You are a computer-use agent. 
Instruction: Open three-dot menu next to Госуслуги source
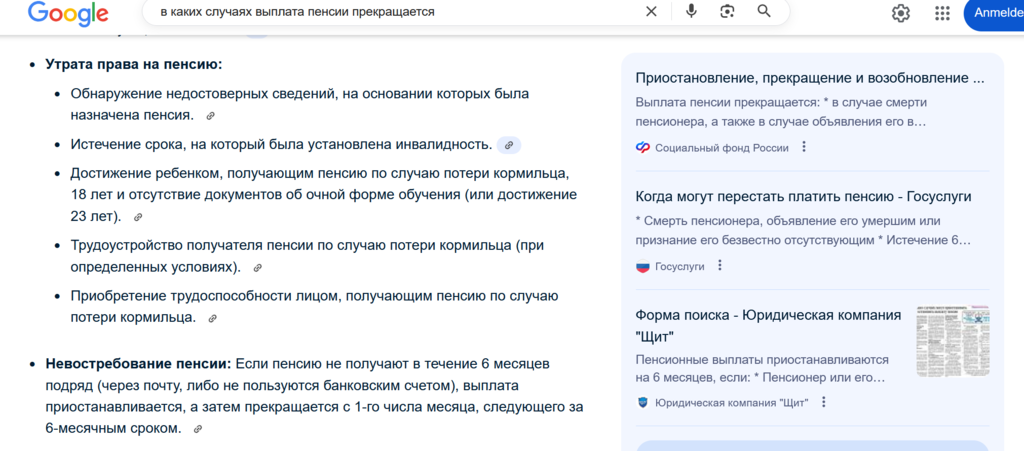click(720, 266)
